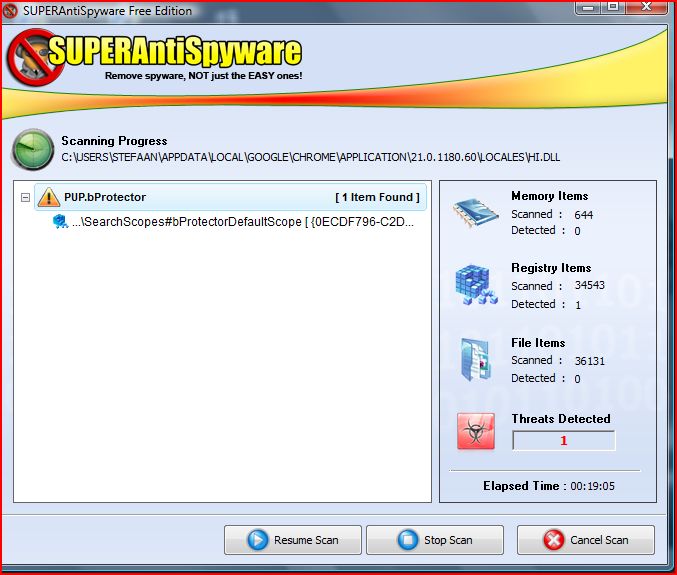Click the 'Memory Items' heading
This screenshot has height=575, width=677.
click(x=550, y=196)
